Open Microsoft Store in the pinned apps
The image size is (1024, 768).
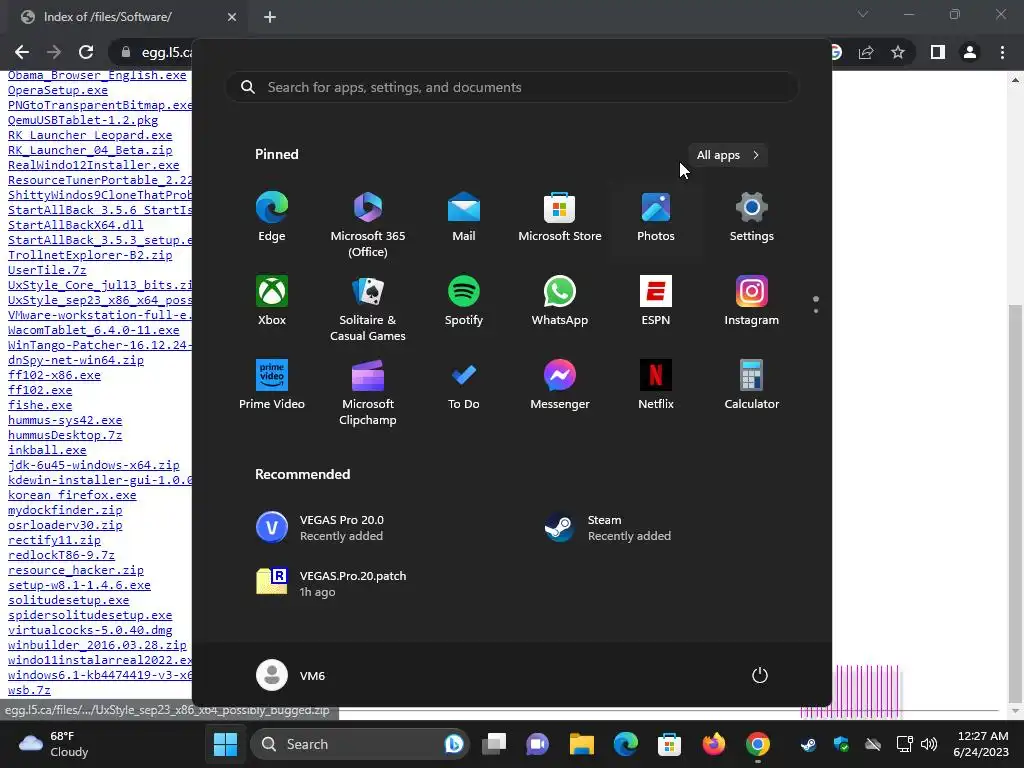[560, 217]
